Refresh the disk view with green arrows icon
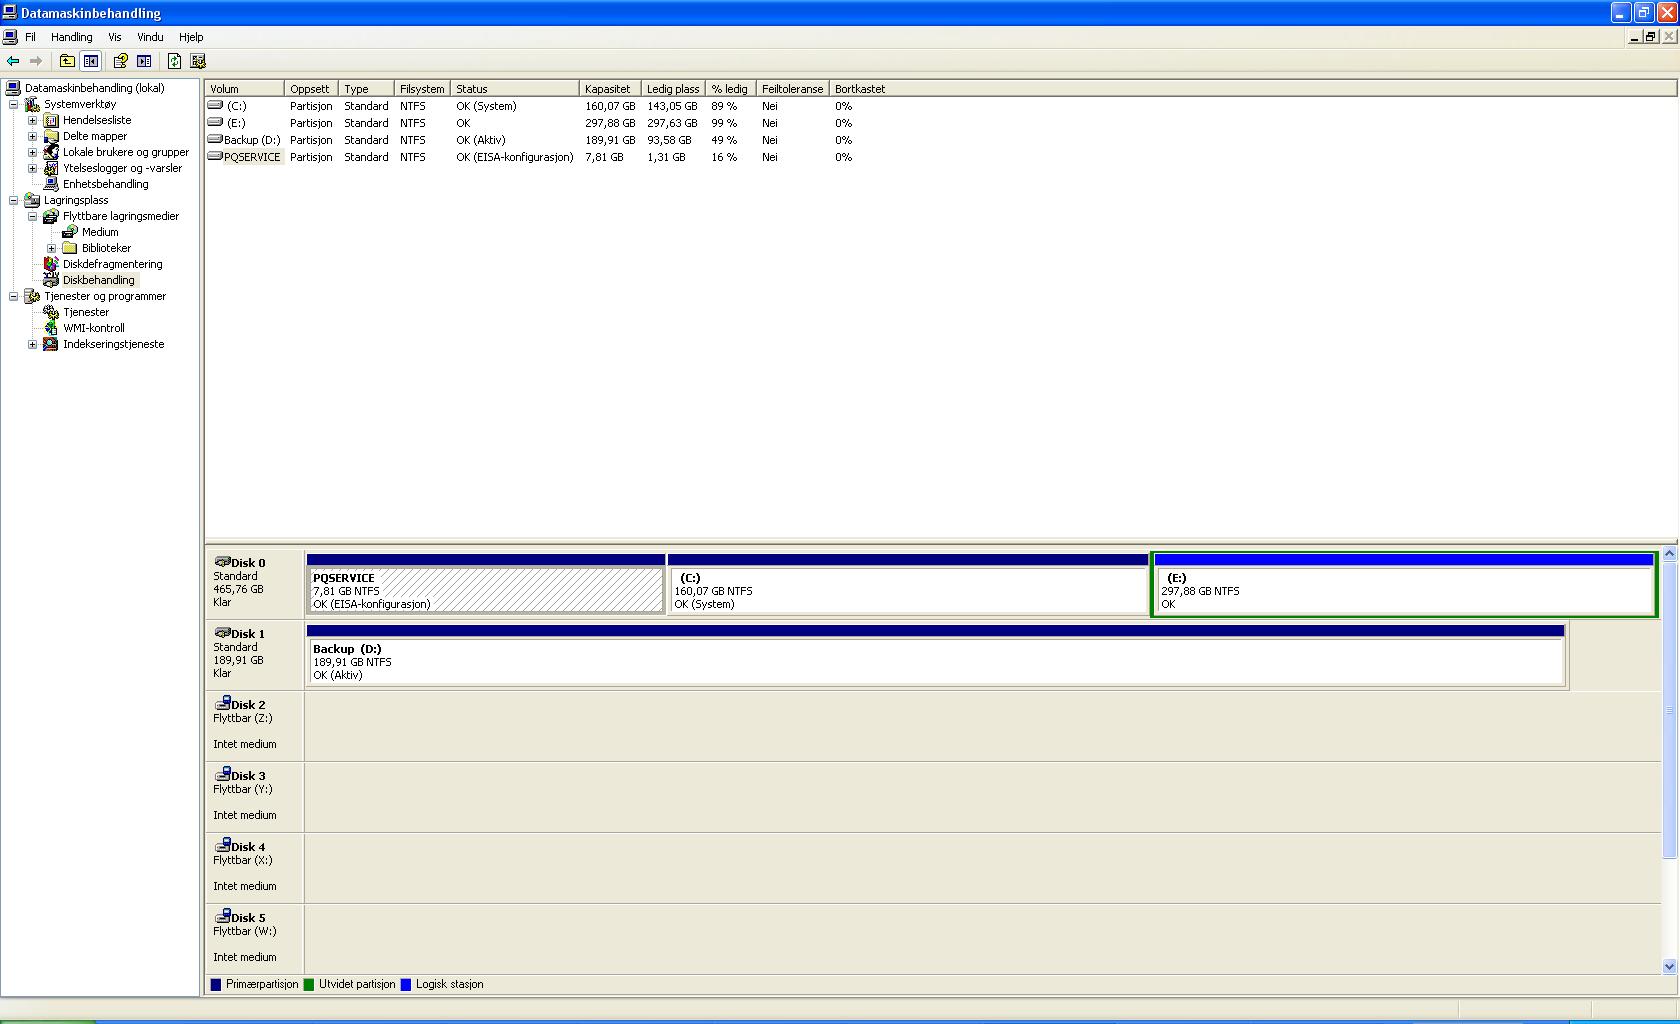The image size is (1680, 1024). (174, 61)
